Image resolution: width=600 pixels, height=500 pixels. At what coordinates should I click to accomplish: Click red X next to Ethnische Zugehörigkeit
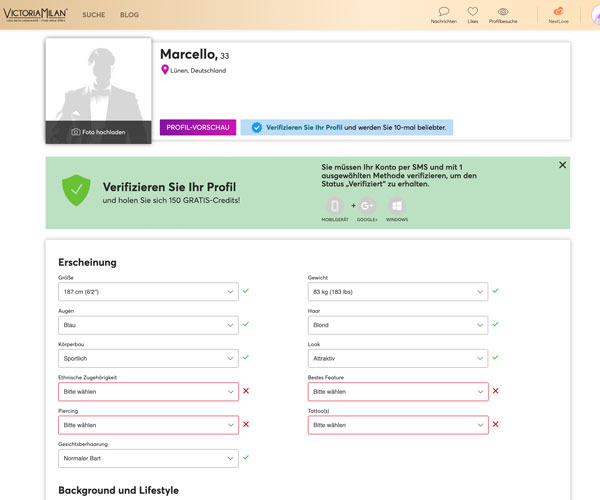pos(246,391)
